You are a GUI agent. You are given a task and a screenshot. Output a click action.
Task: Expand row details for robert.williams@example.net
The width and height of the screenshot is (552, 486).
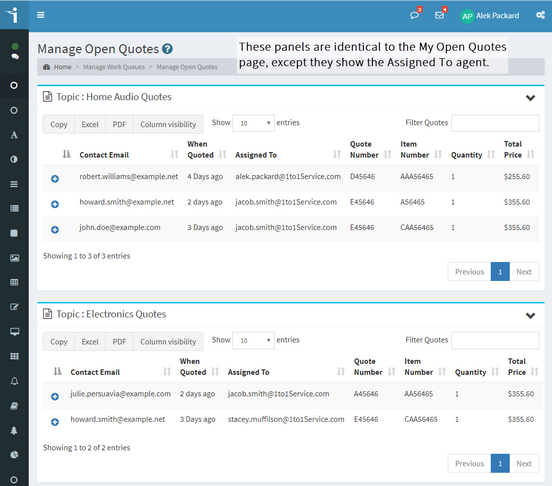tap(55, 179)
